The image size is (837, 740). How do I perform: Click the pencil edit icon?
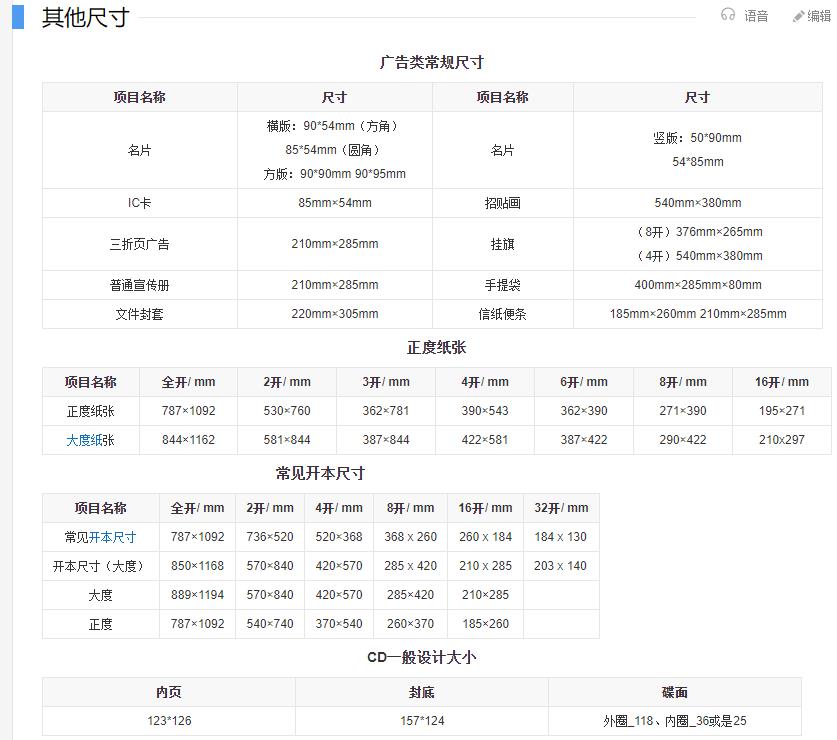tap(799, 17)
